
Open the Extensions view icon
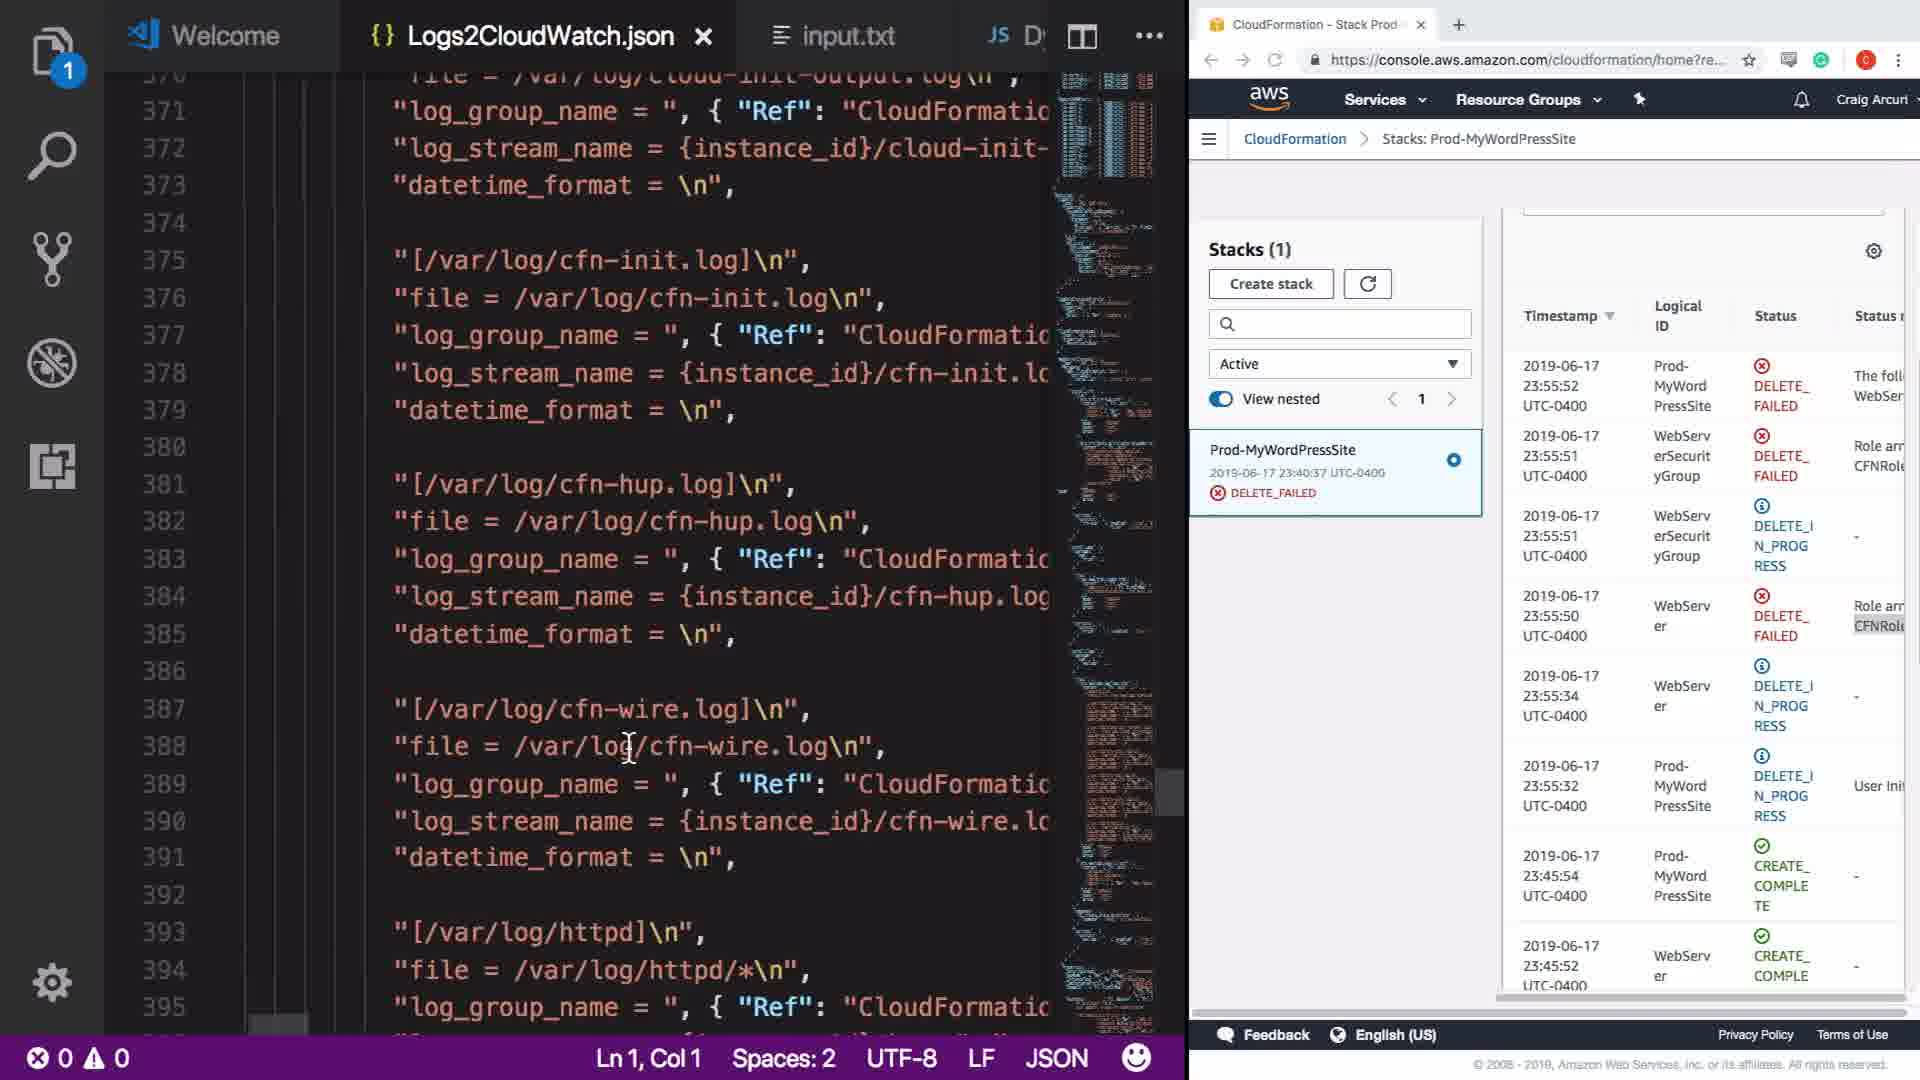(x=52, y=466)
